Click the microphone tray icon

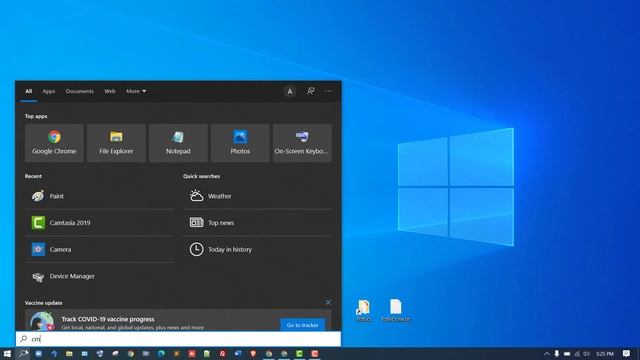[557, 353]
